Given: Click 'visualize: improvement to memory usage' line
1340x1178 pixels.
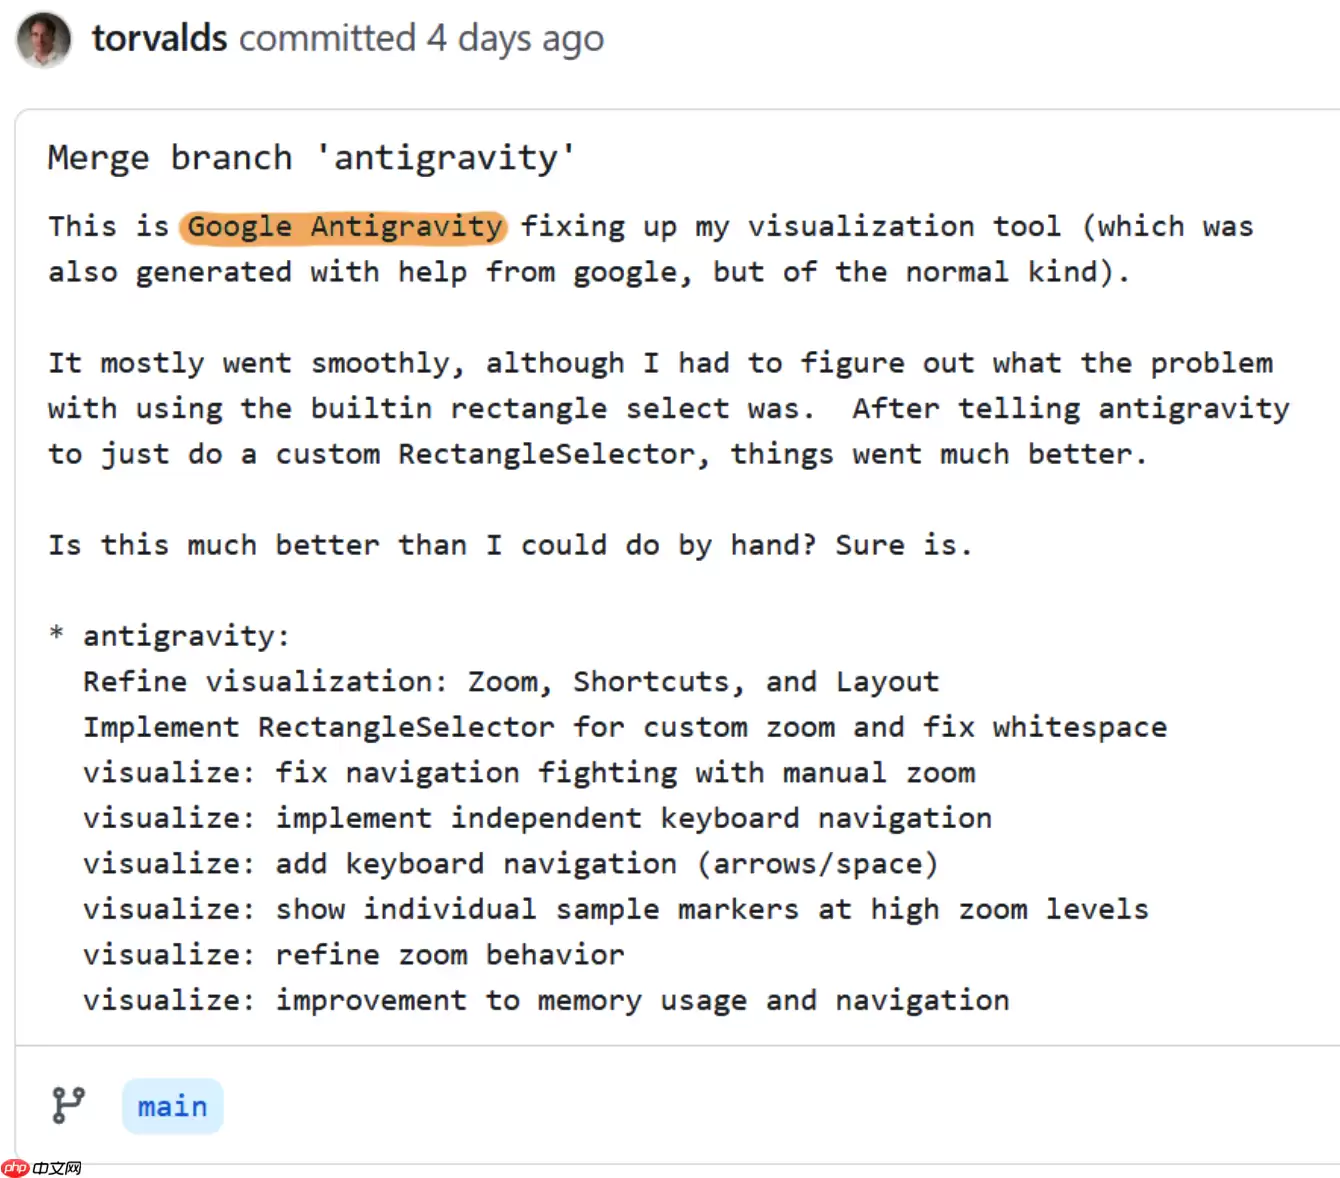Looking at the screenshot, I should point(546,1000).
